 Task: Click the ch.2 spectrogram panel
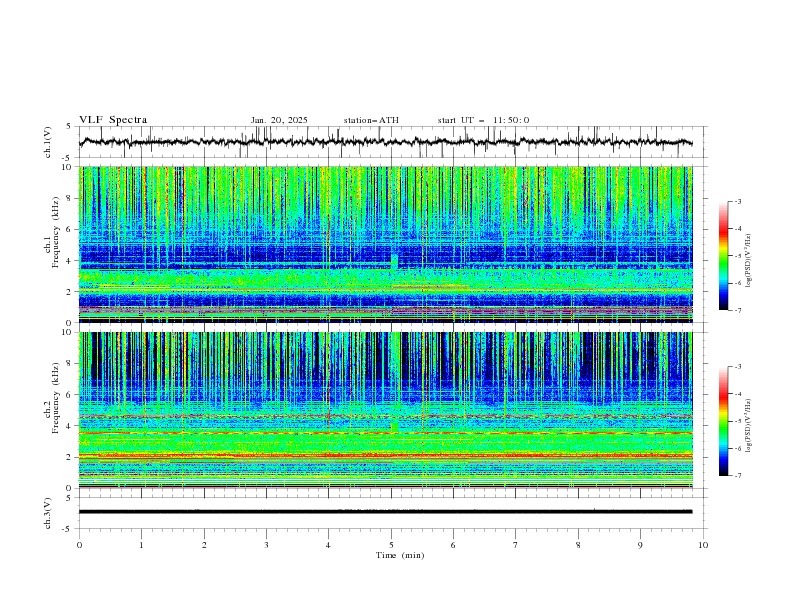(385, 410)
